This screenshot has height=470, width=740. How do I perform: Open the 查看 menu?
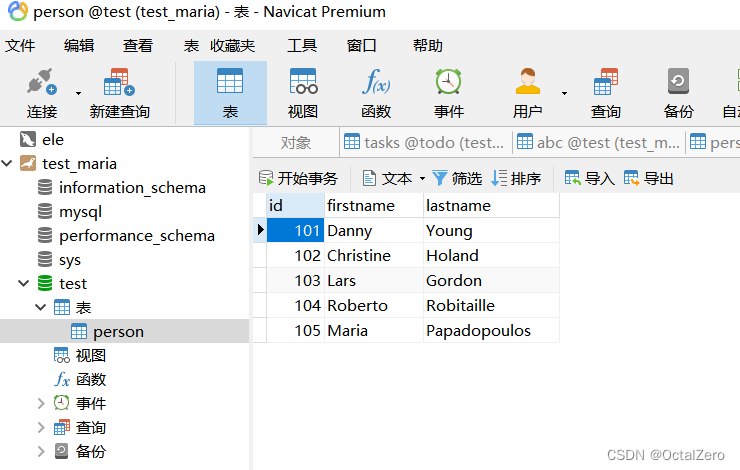138,46
